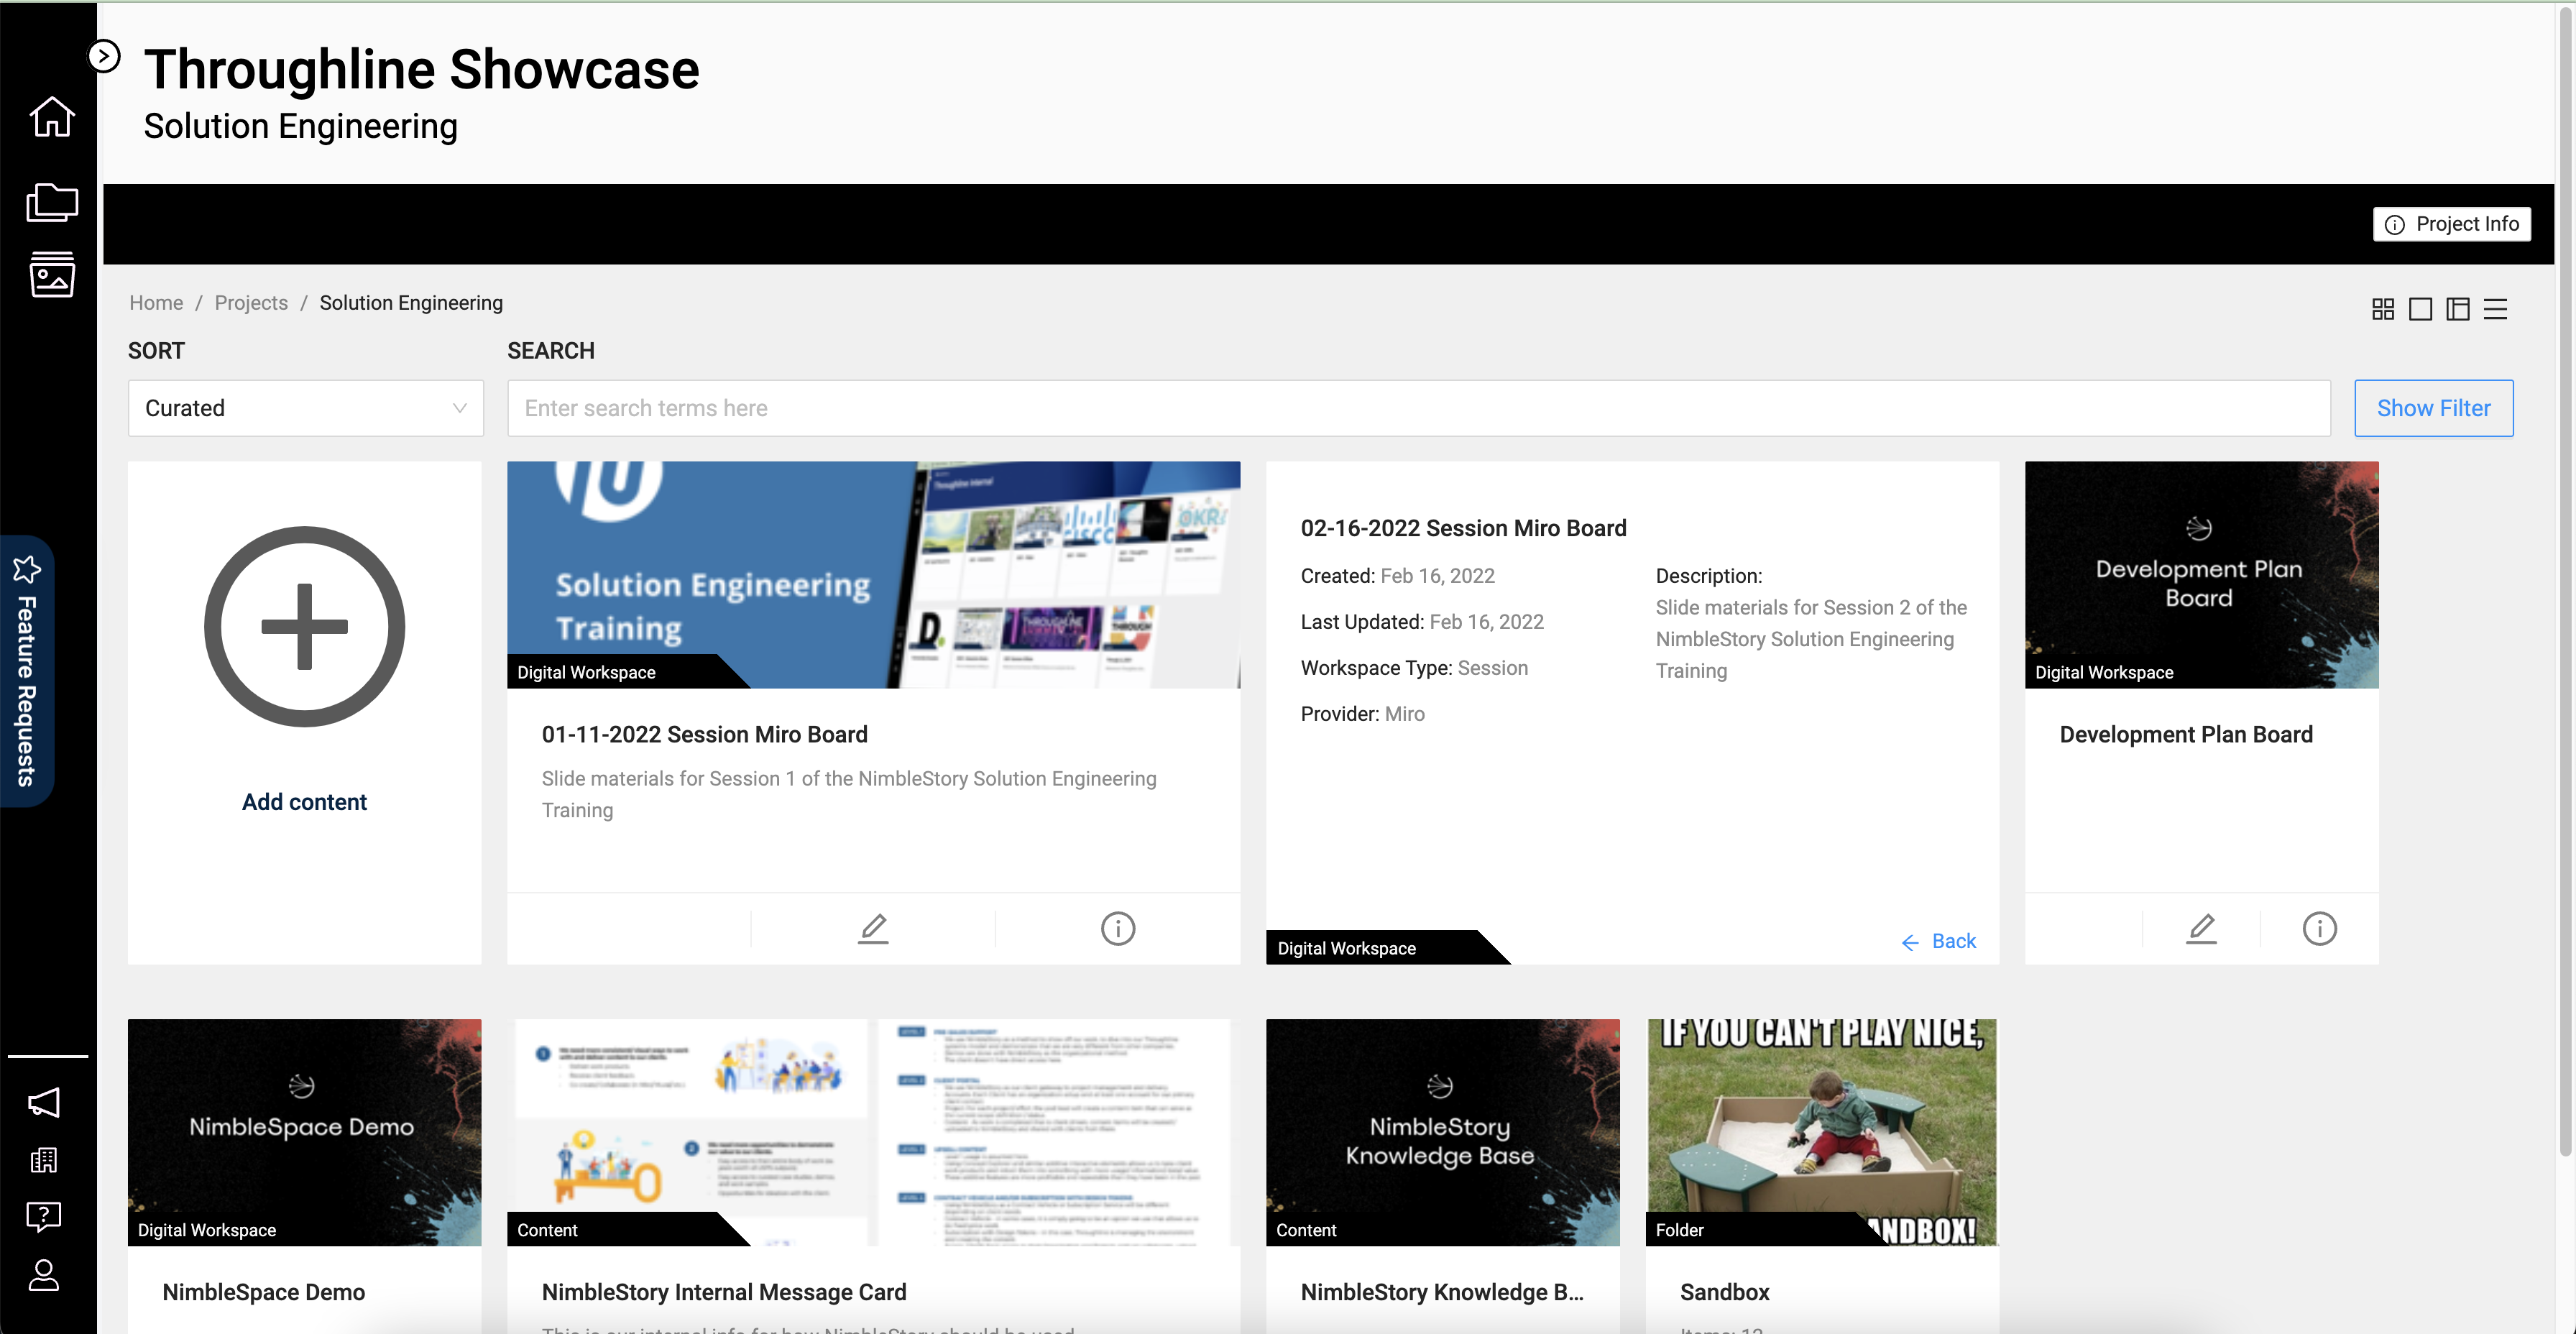Screen dimensions: 2576x1334
Task: Click the search terms input field
Action: coord(1418,408)
